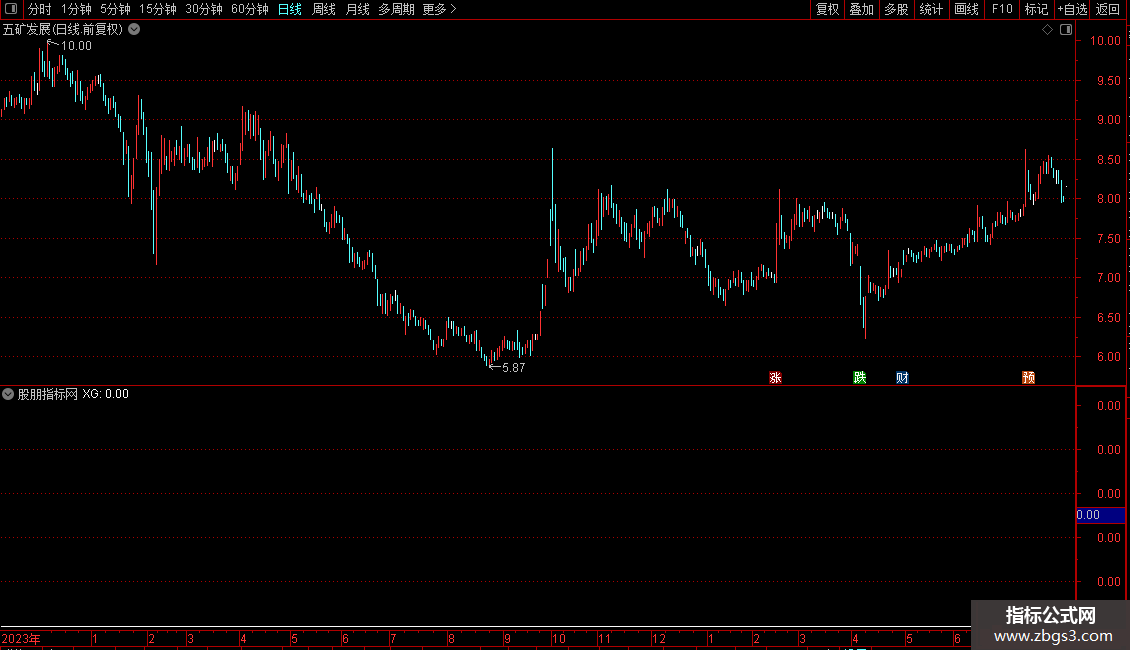
Task: Expand the 更多 periods menu
Action: 439,9
